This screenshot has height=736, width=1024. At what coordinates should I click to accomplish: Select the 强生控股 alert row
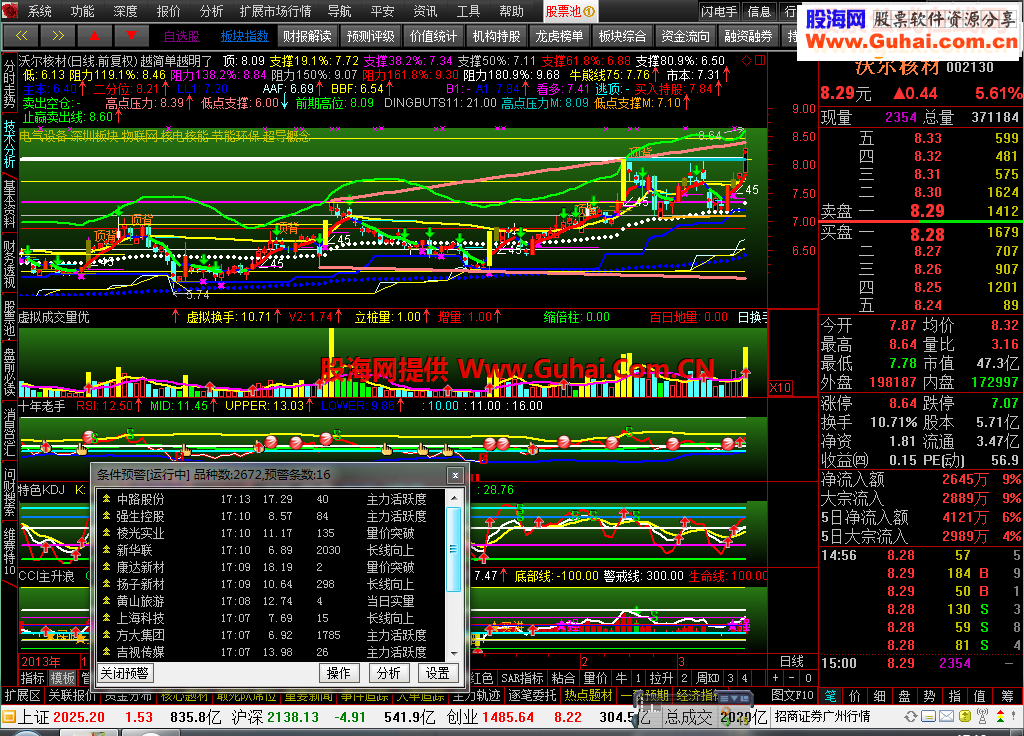point(272,516)
